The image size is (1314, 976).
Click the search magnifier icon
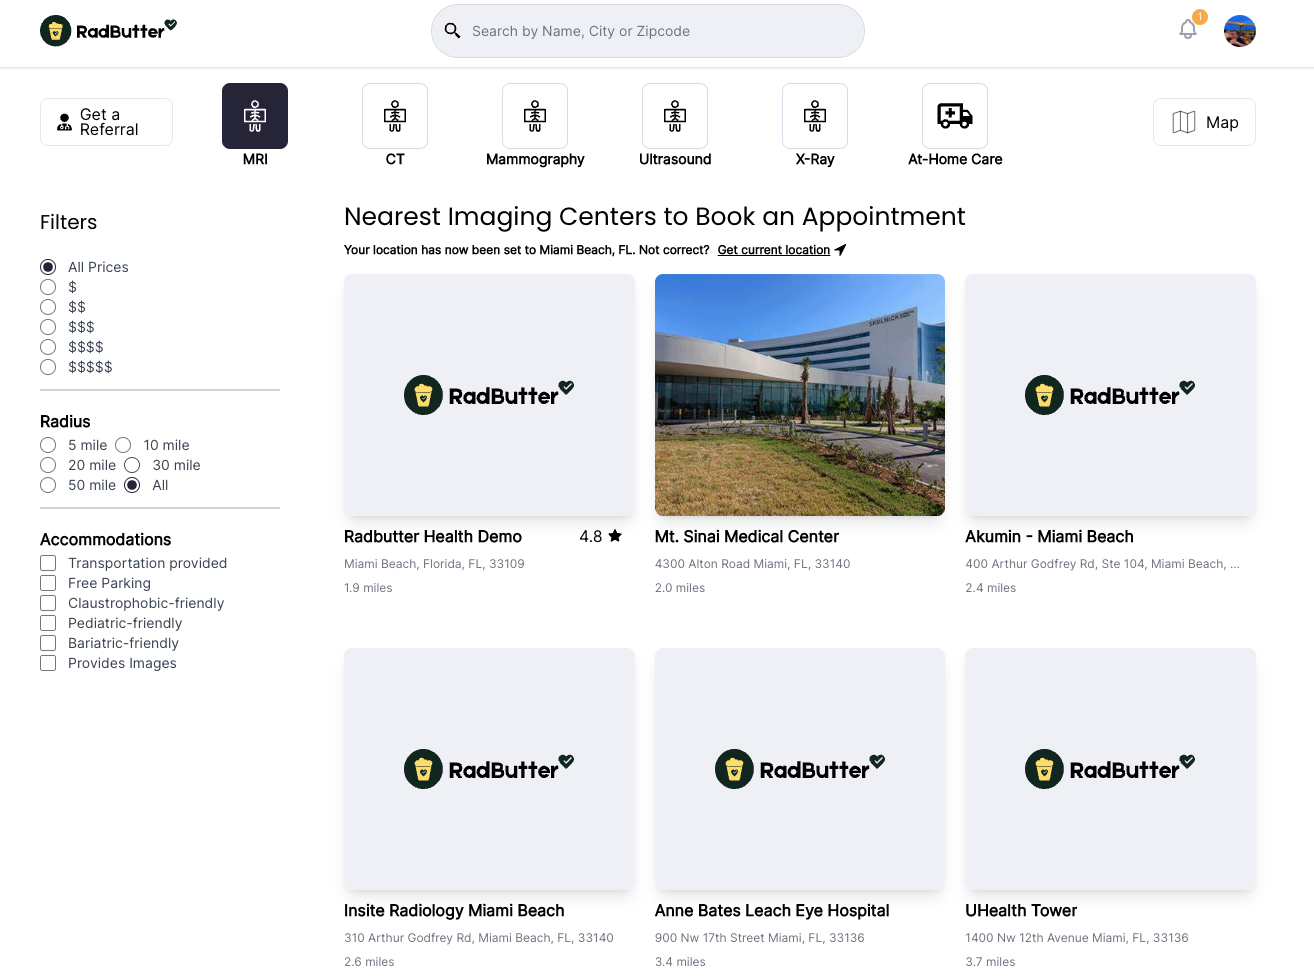point(452,31)
